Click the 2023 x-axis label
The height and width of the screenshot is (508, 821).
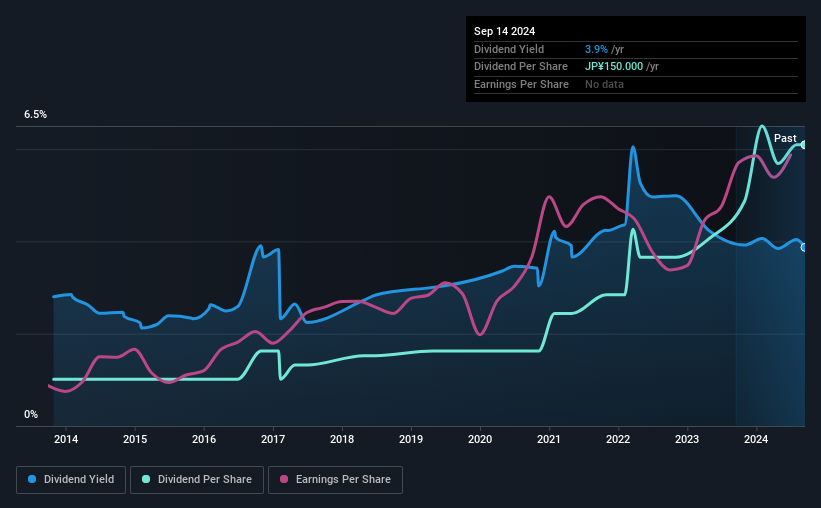(x=687, y=439)
